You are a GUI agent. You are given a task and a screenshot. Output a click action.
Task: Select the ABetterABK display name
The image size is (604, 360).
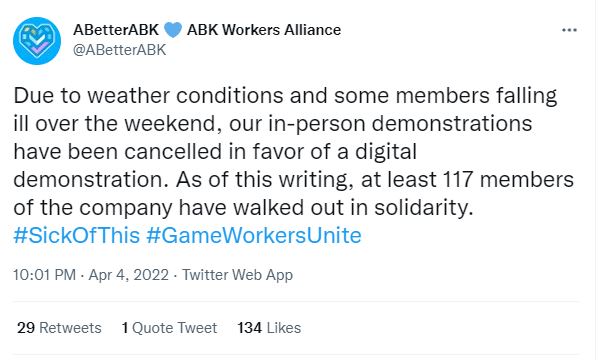[116, 30]
